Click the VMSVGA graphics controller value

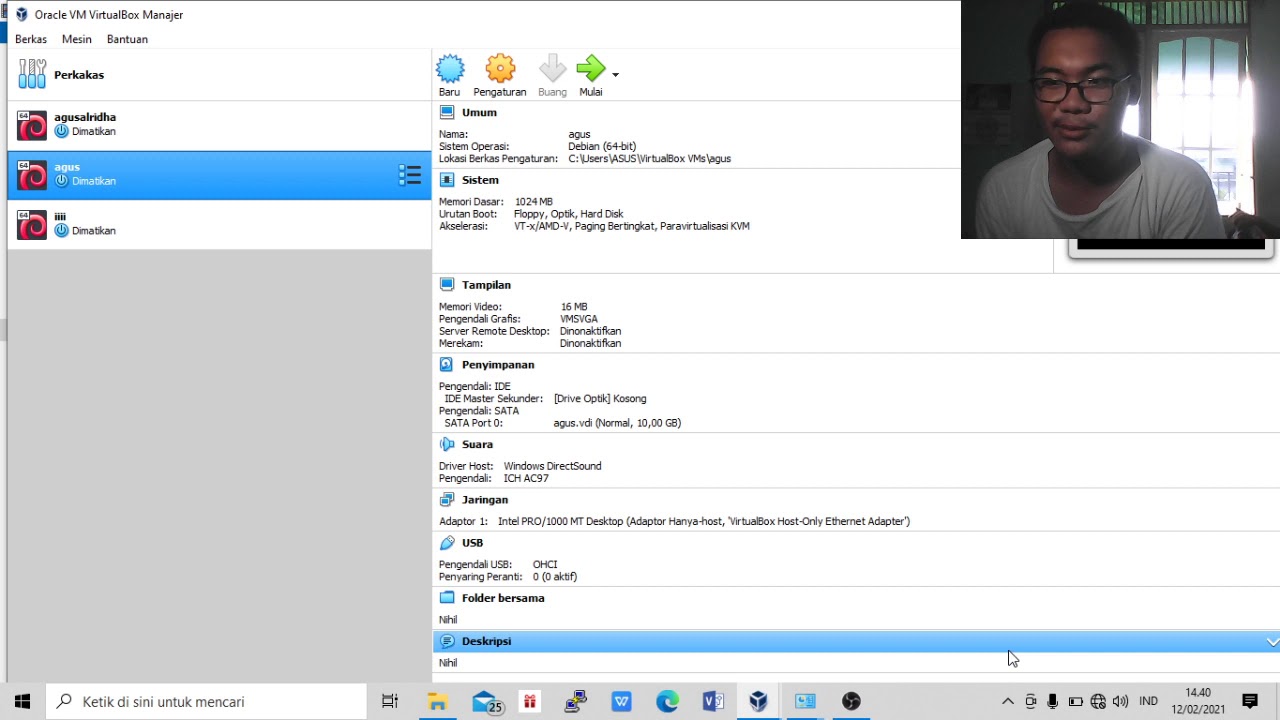coord(578,319)
